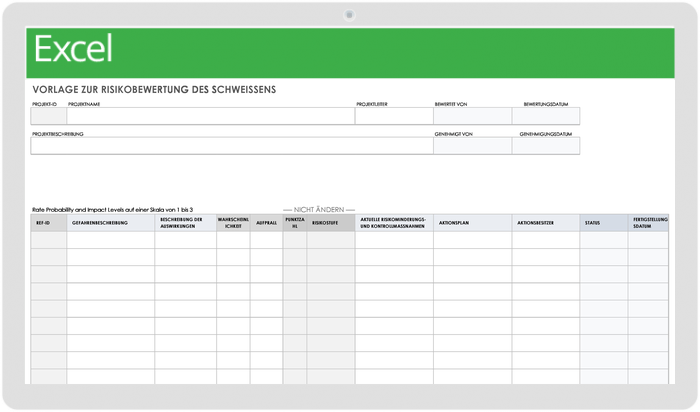Click the Wahrscheinlichkeit column header
The image size is (700, 412).
(233, 223)
